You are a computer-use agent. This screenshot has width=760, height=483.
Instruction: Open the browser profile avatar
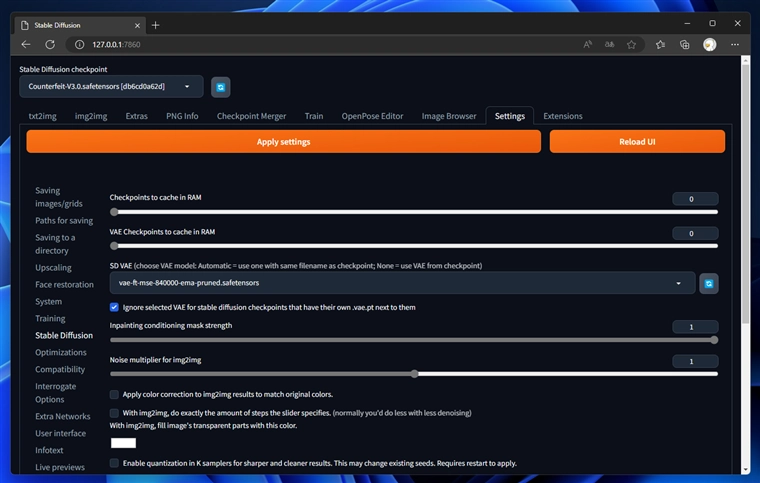[x=710, y=45]
